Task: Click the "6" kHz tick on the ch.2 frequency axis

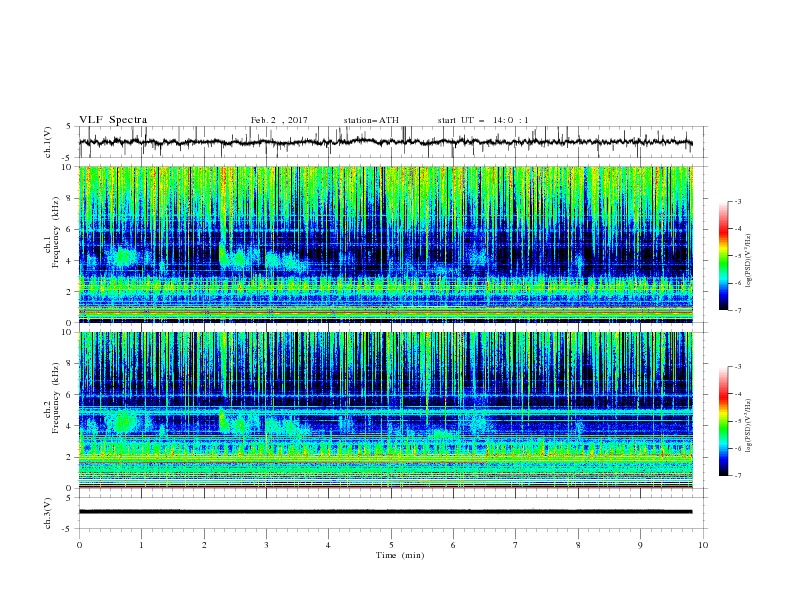Action: [70, 394]
